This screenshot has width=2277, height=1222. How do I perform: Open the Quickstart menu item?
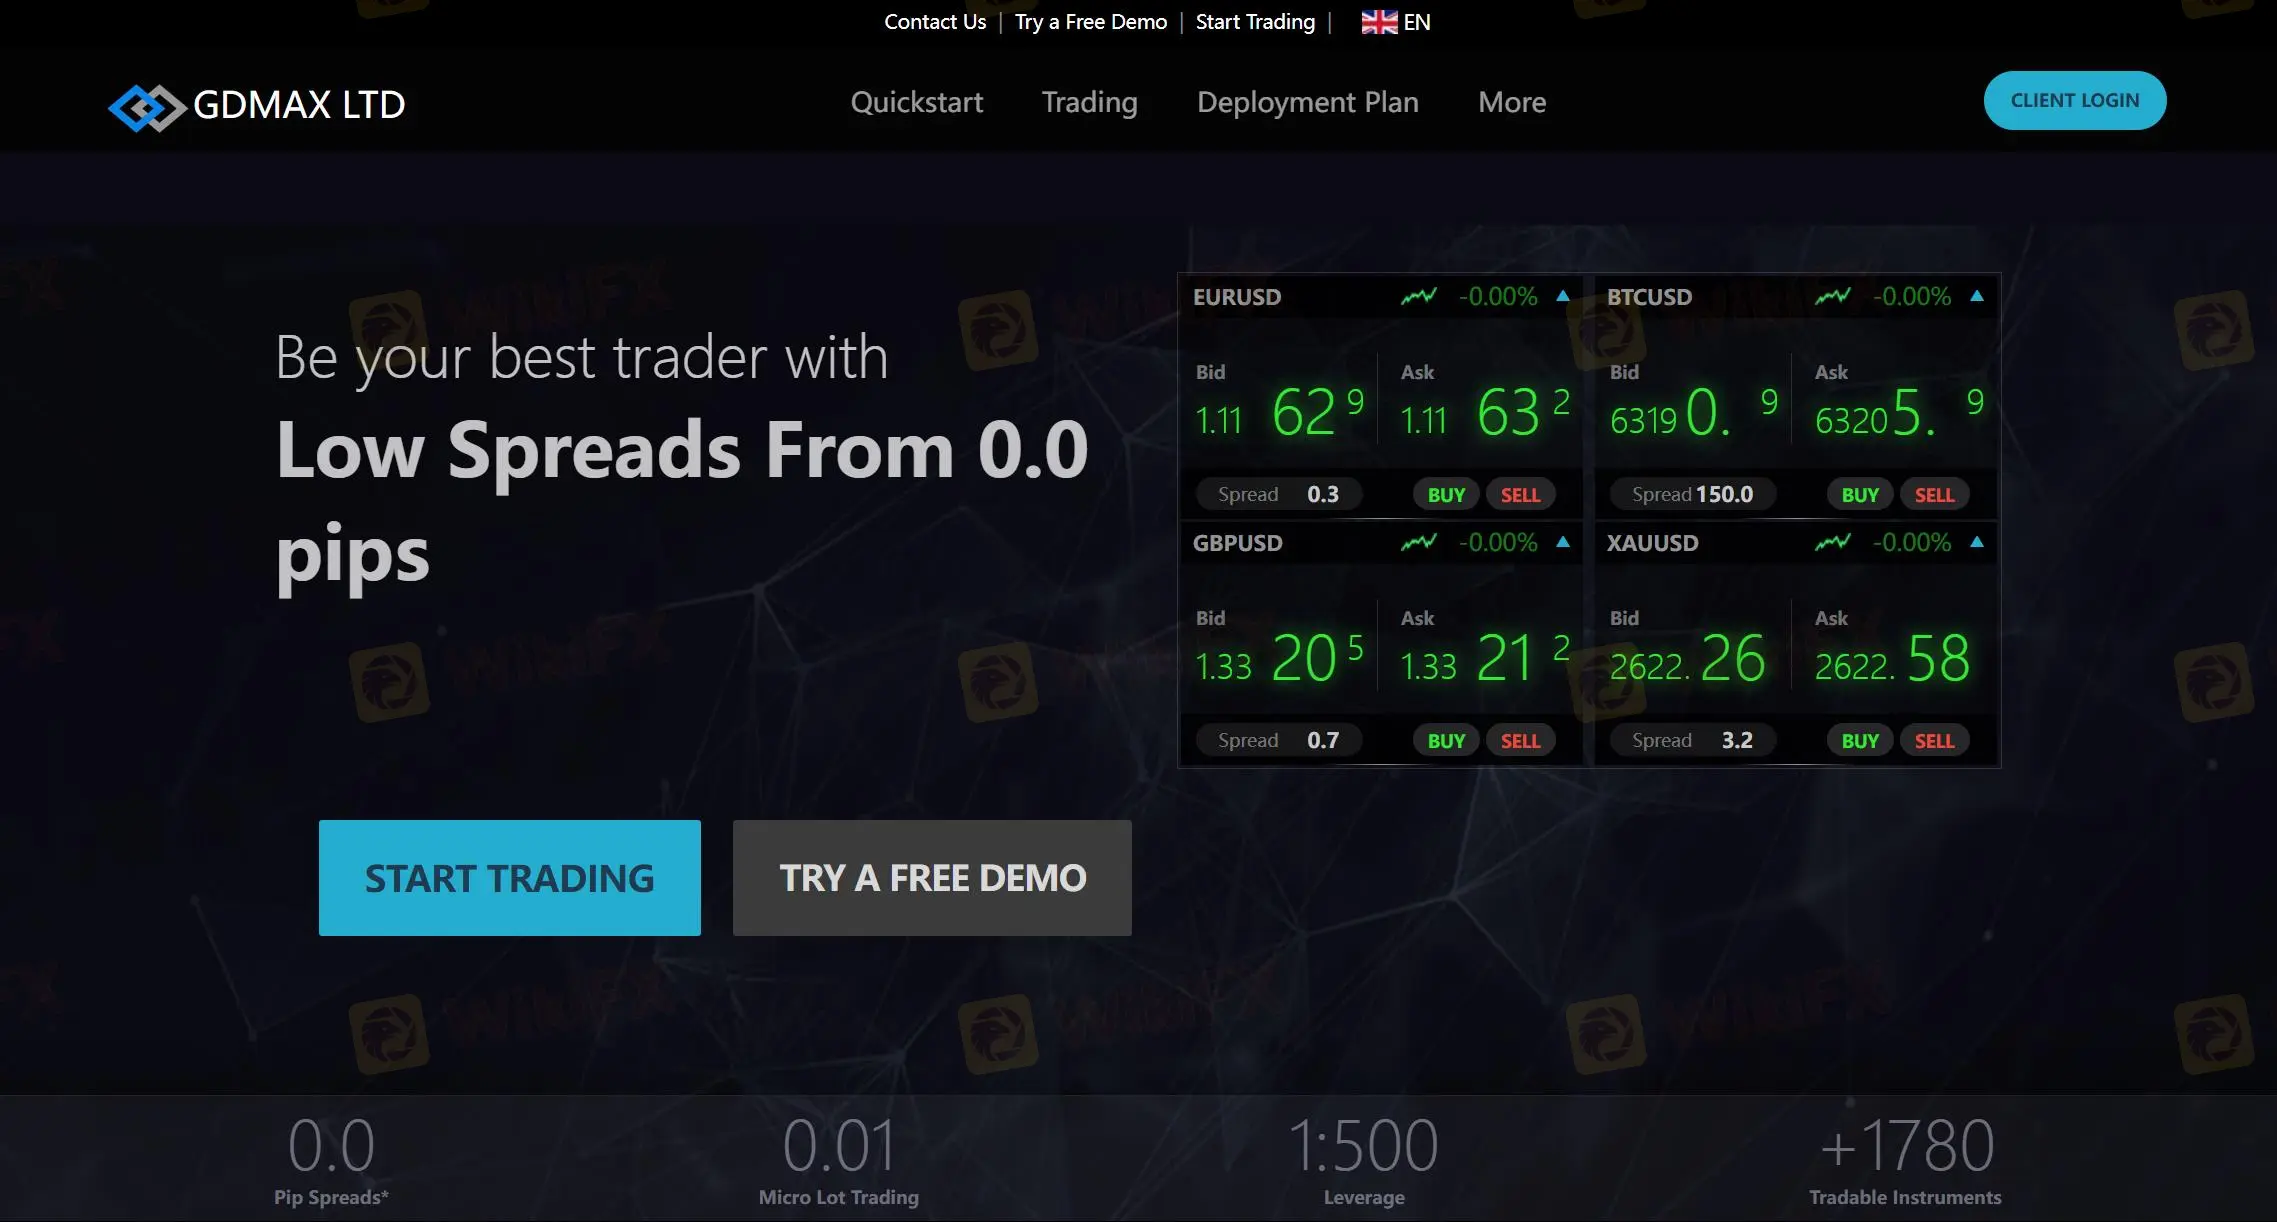(916, 101)
